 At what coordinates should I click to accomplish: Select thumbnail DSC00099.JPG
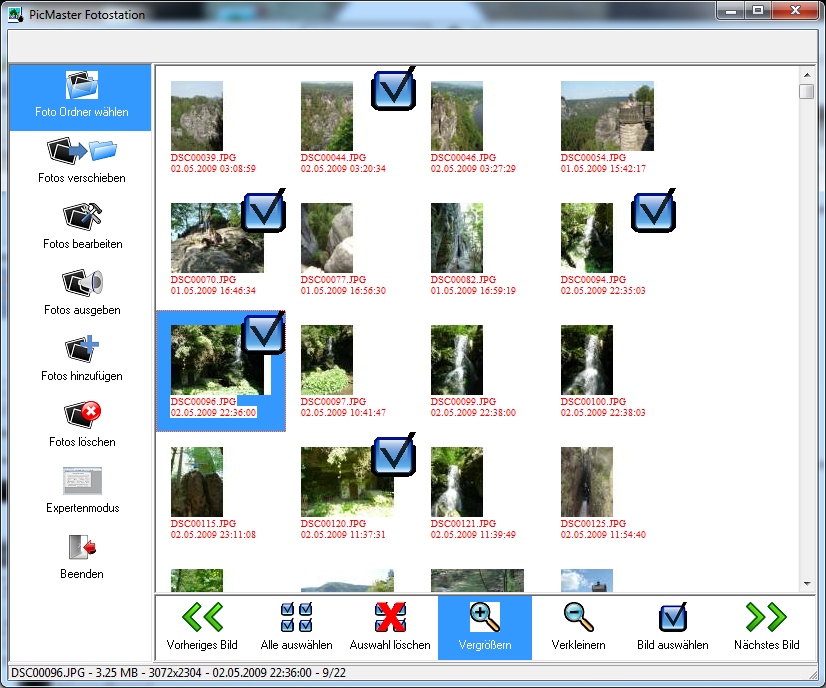point(457,360)
